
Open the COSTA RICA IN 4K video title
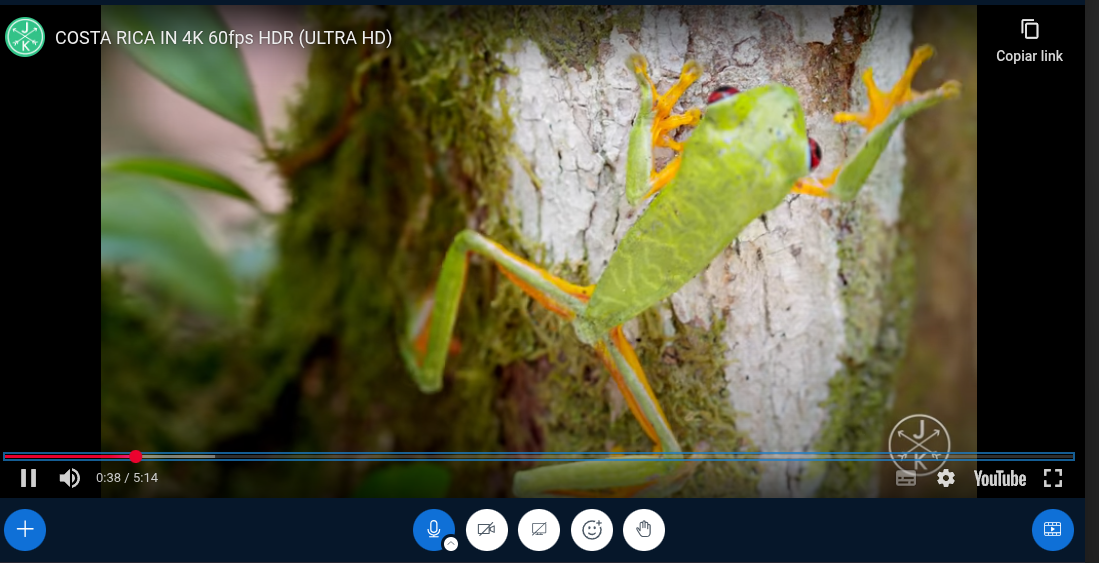pos(223,38)
